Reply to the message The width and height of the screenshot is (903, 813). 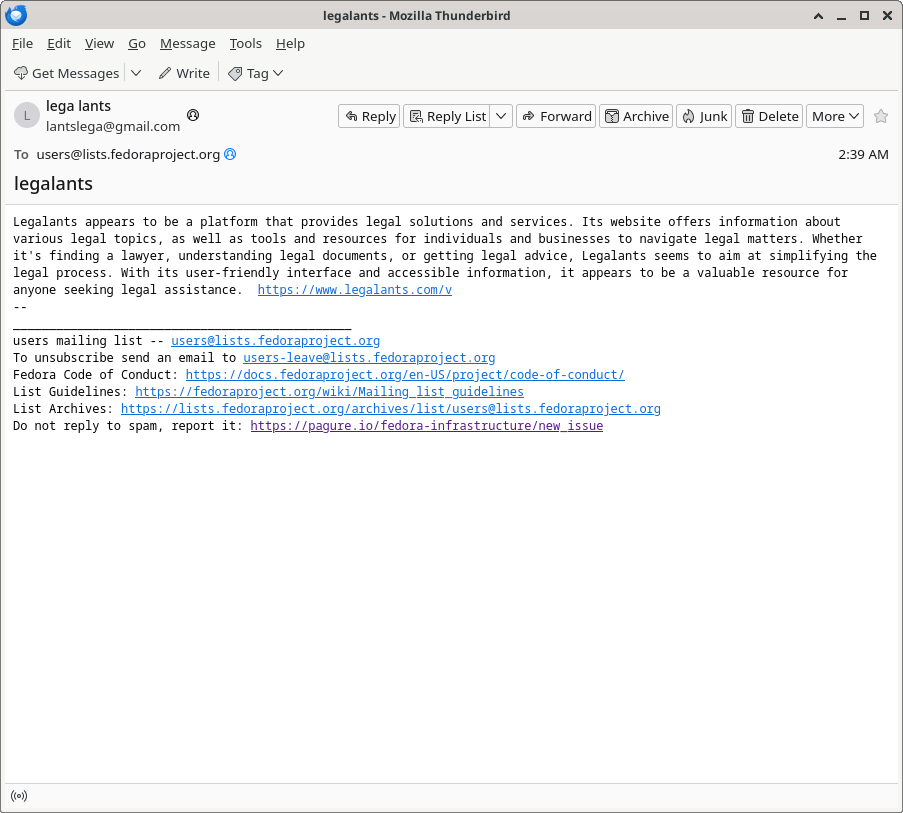369,116
